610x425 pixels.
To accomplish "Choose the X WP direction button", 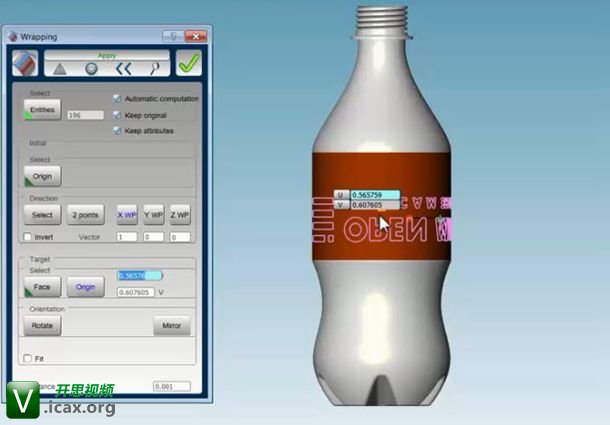I will pyautogui.click(x=127, y=215).
